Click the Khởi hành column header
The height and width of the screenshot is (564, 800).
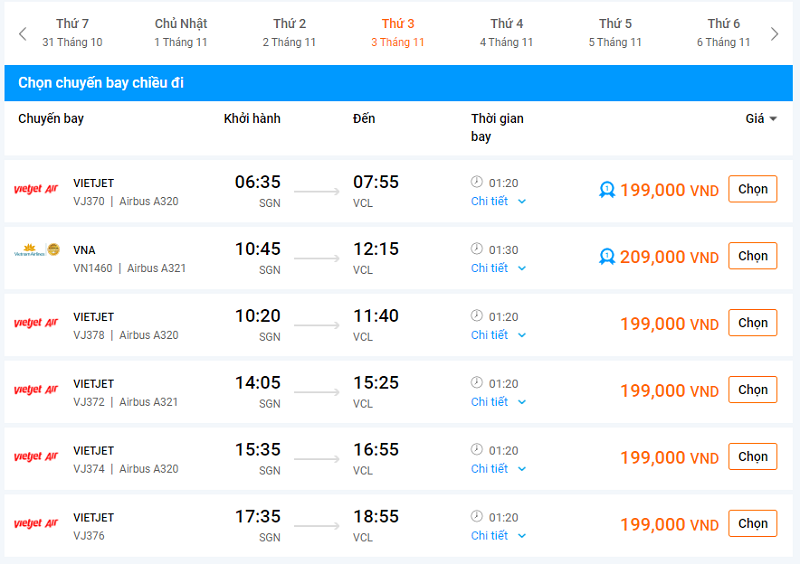click(252, 119)
